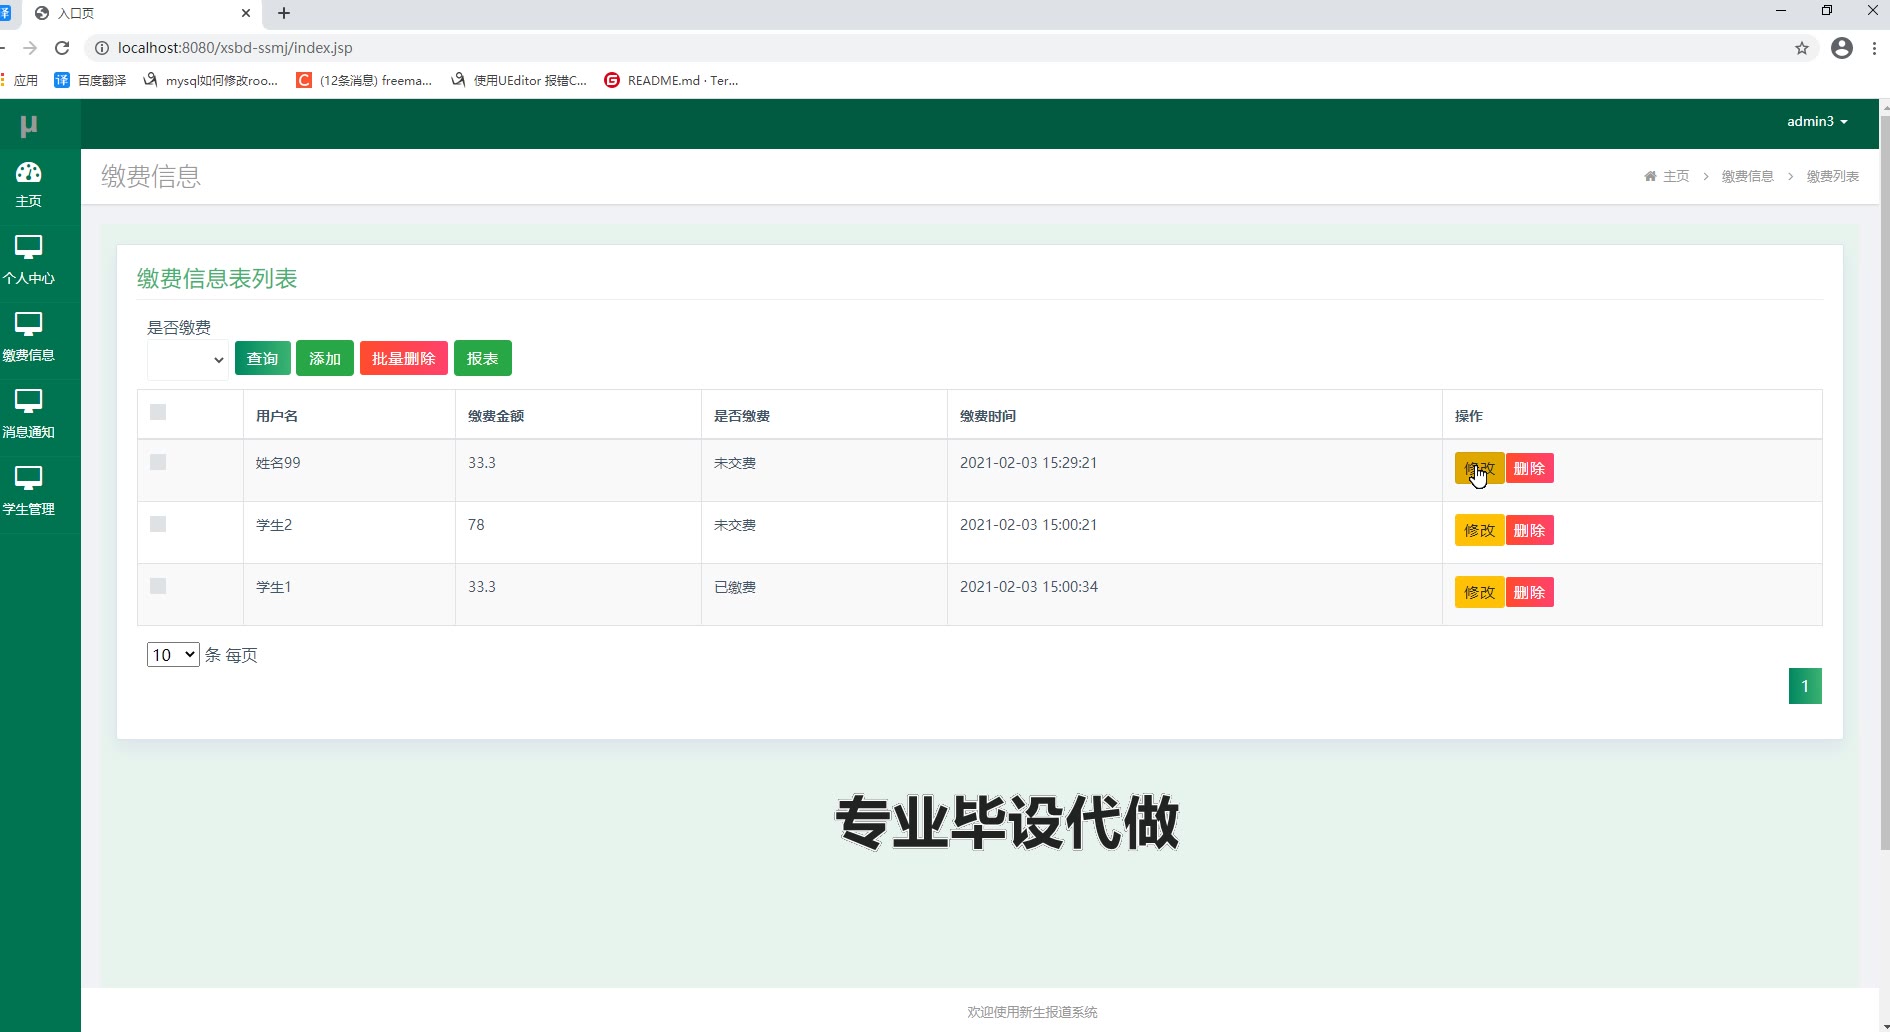View site information icon in address bar
1890x1032 pixels.
[101, 48]
